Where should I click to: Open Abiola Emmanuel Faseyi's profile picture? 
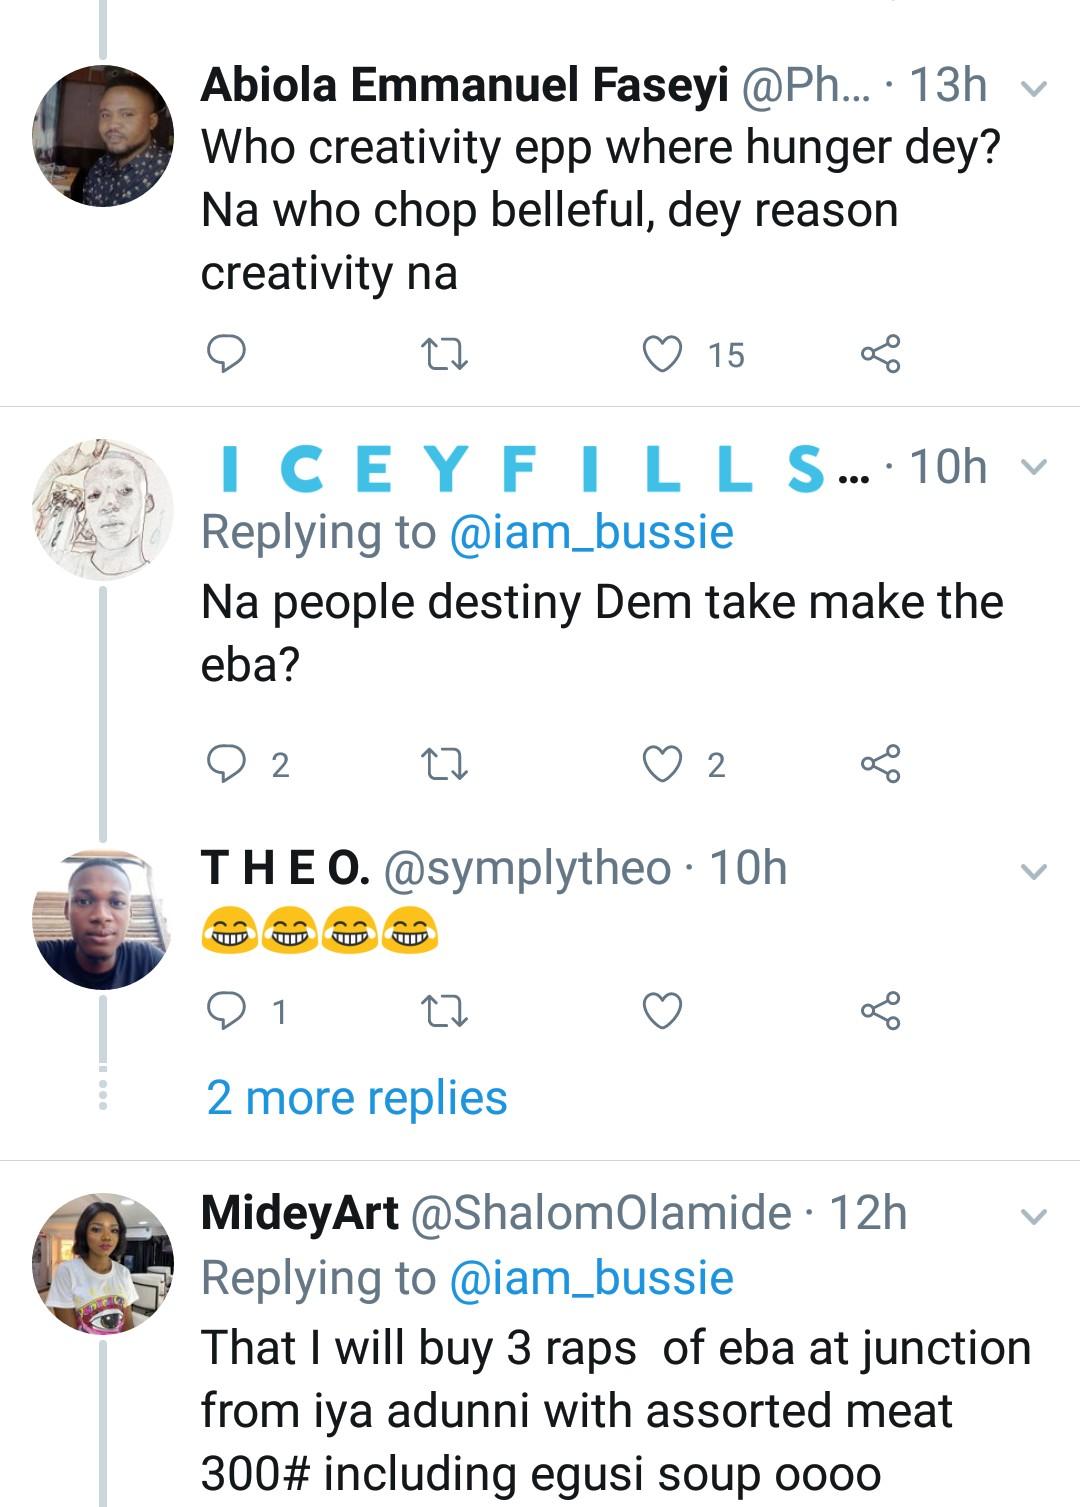pyautogui.click(x=103, y=136)
